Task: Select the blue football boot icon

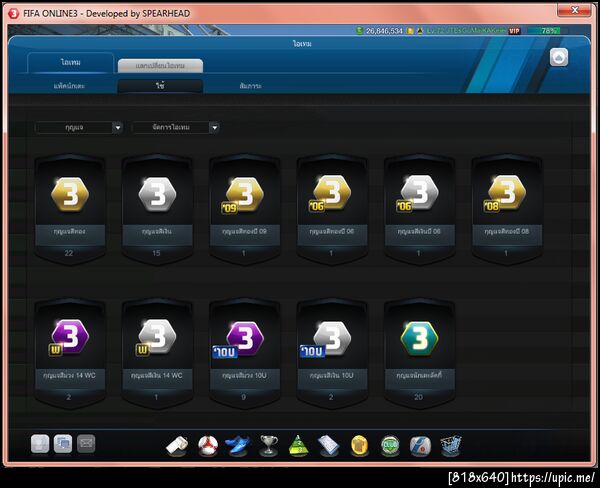Action: tap(238, 446)
